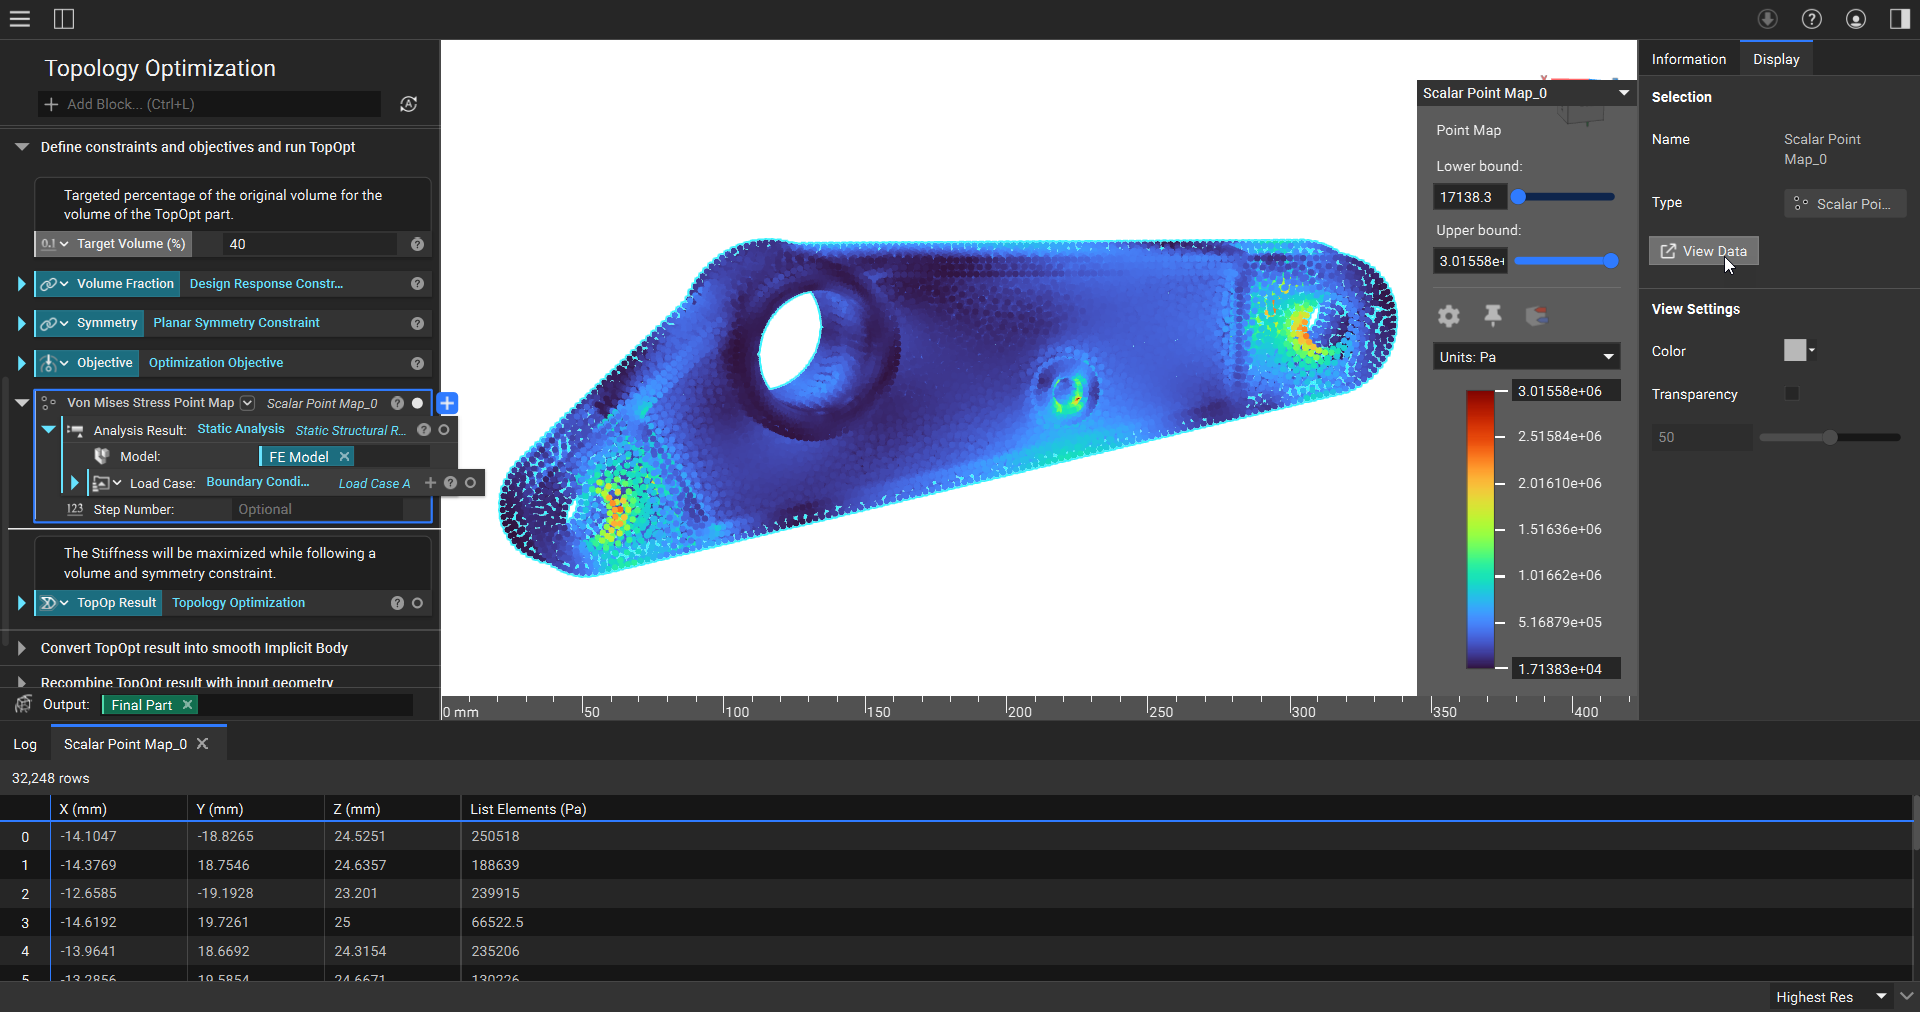Viewport: 1920px width, 1012px height.
Task: Expand Convert TopOpt result section
Action: pos(21,648)
